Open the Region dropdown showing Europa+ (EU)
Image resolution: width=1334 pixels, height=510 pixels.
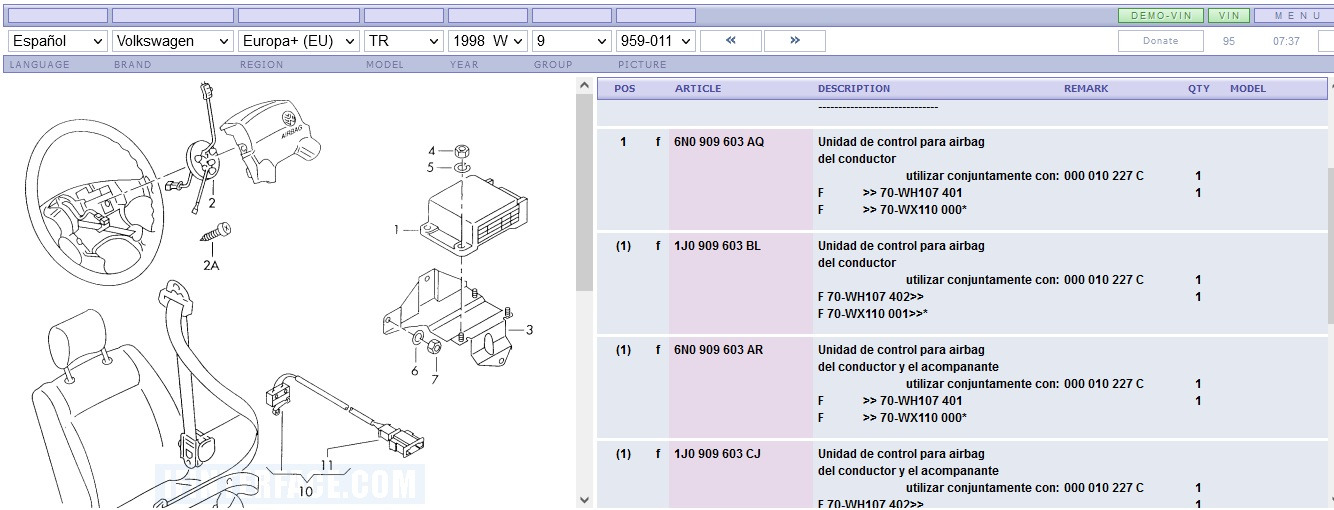(298, 41)
